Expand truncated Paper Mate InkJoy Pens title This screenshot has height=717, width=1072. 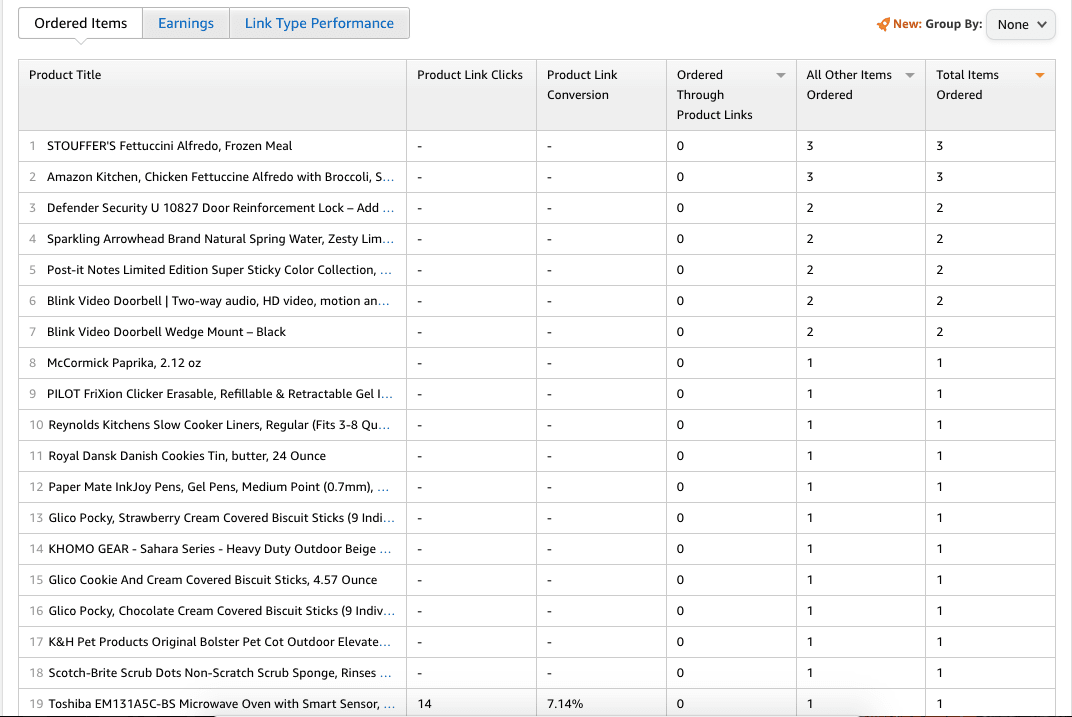(383, 488)
